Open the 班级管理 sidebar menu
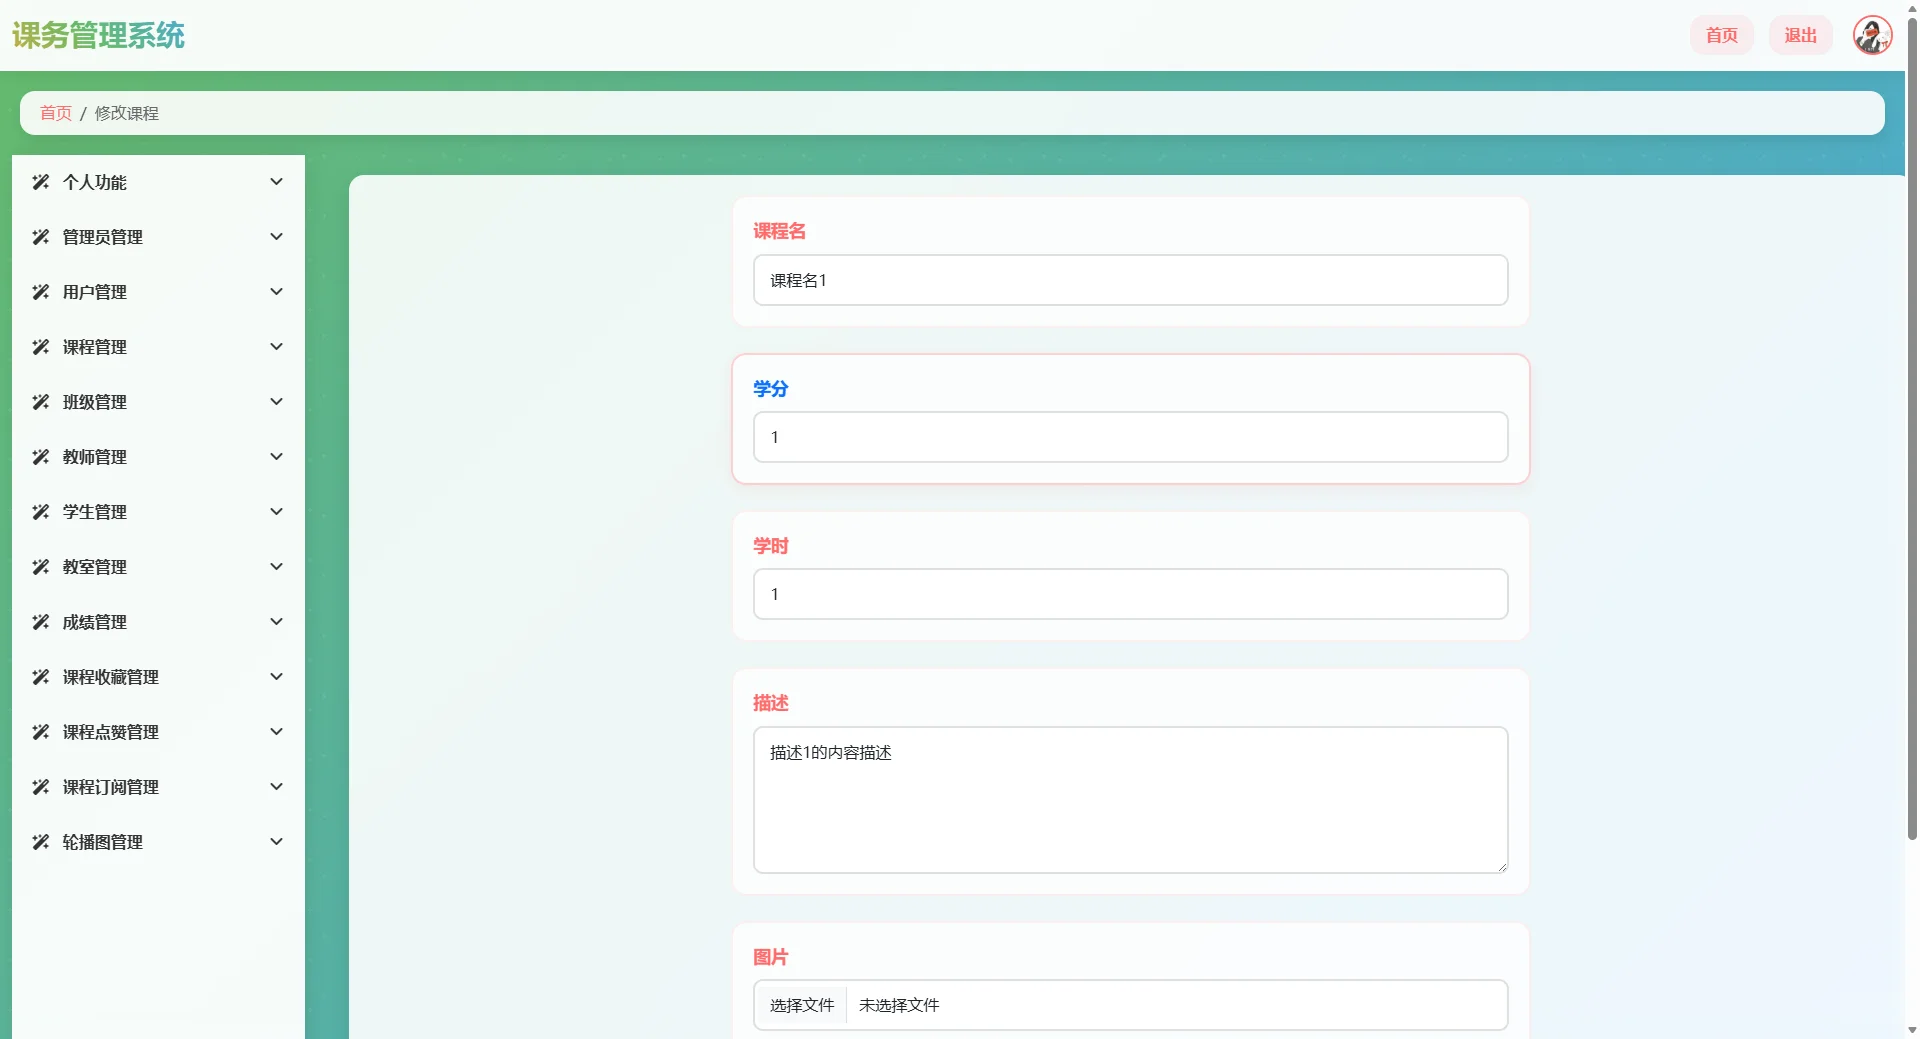The height and width of the screenshot is (1039, 1920). 158,402
